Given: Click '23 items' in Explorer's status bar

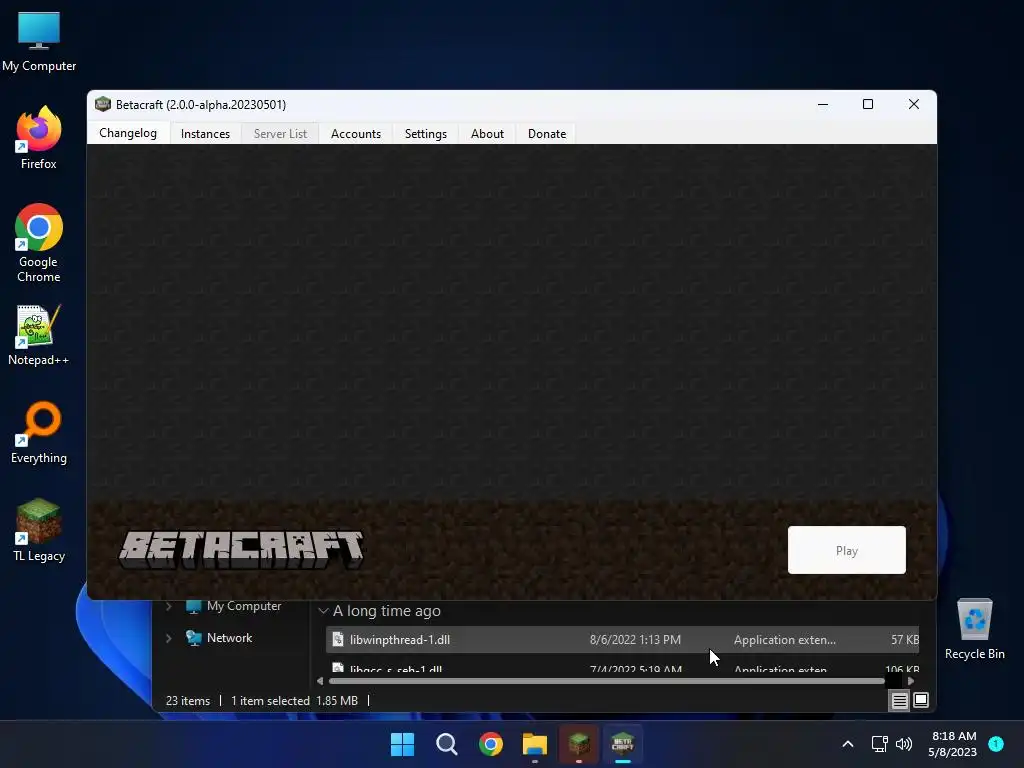Looking at the screenshot, I should [188, 701].
